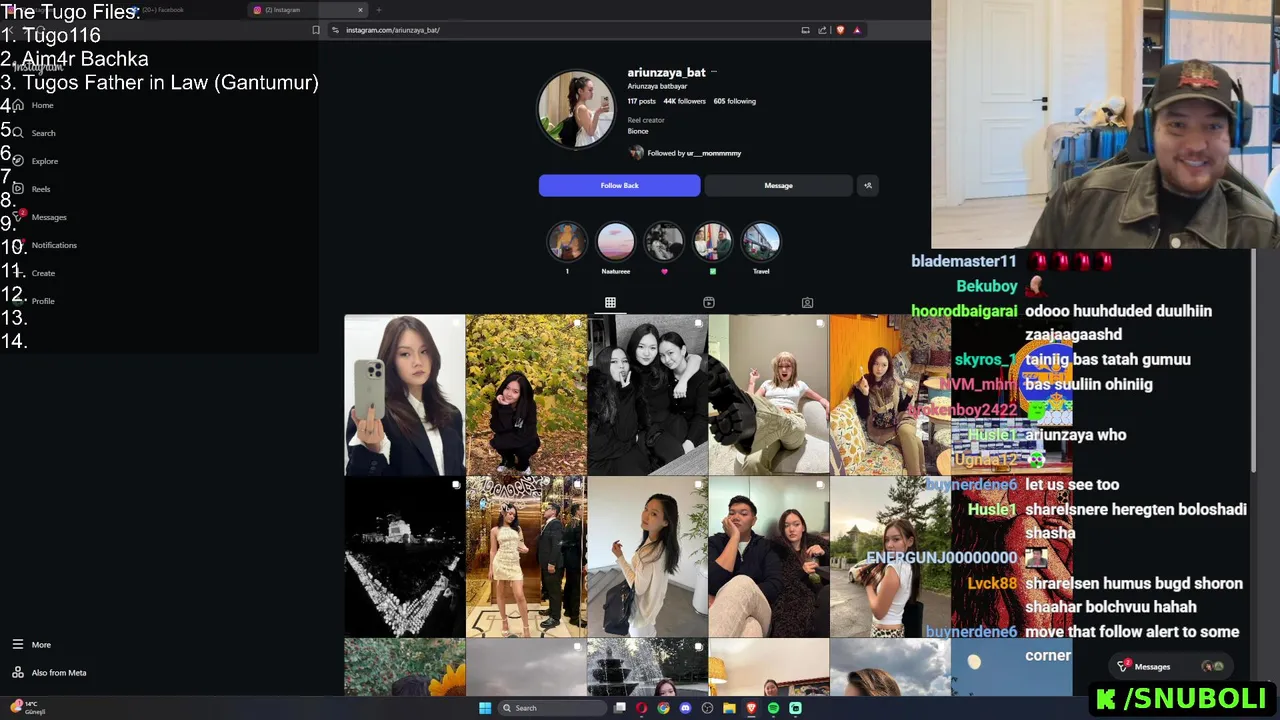Open options dots next to ariunzaya_bat username
Screen dimensions: 1280x720
click(714, 73)
